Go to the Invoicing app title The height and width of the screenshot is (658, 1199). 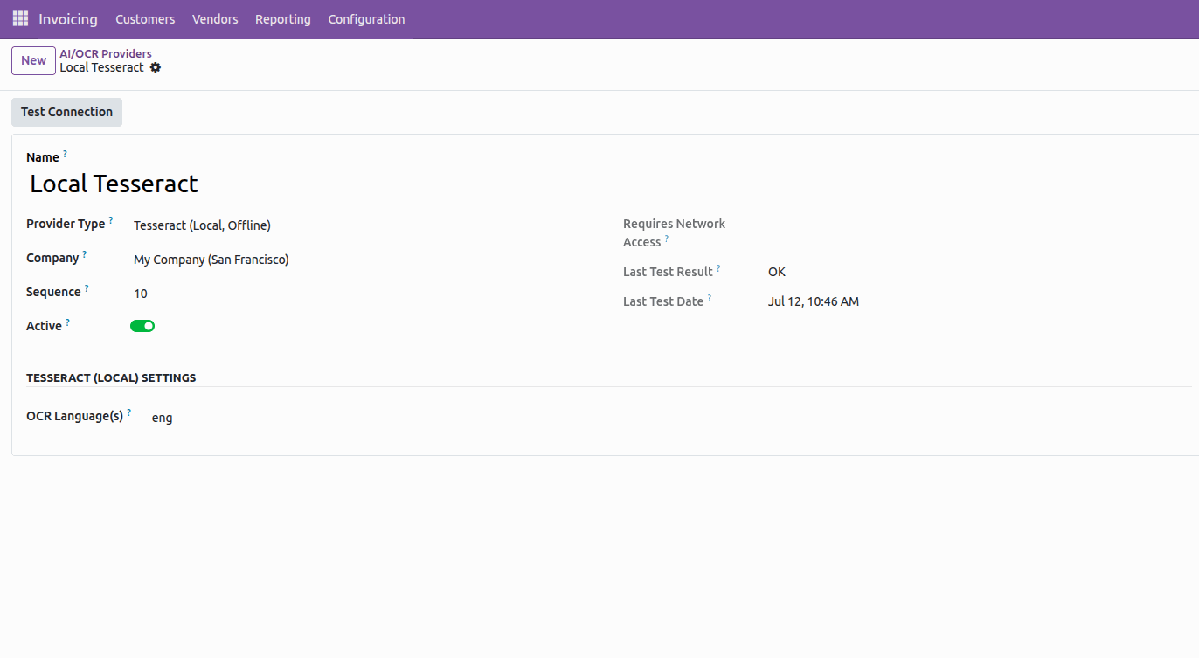(x=68, y=19)
